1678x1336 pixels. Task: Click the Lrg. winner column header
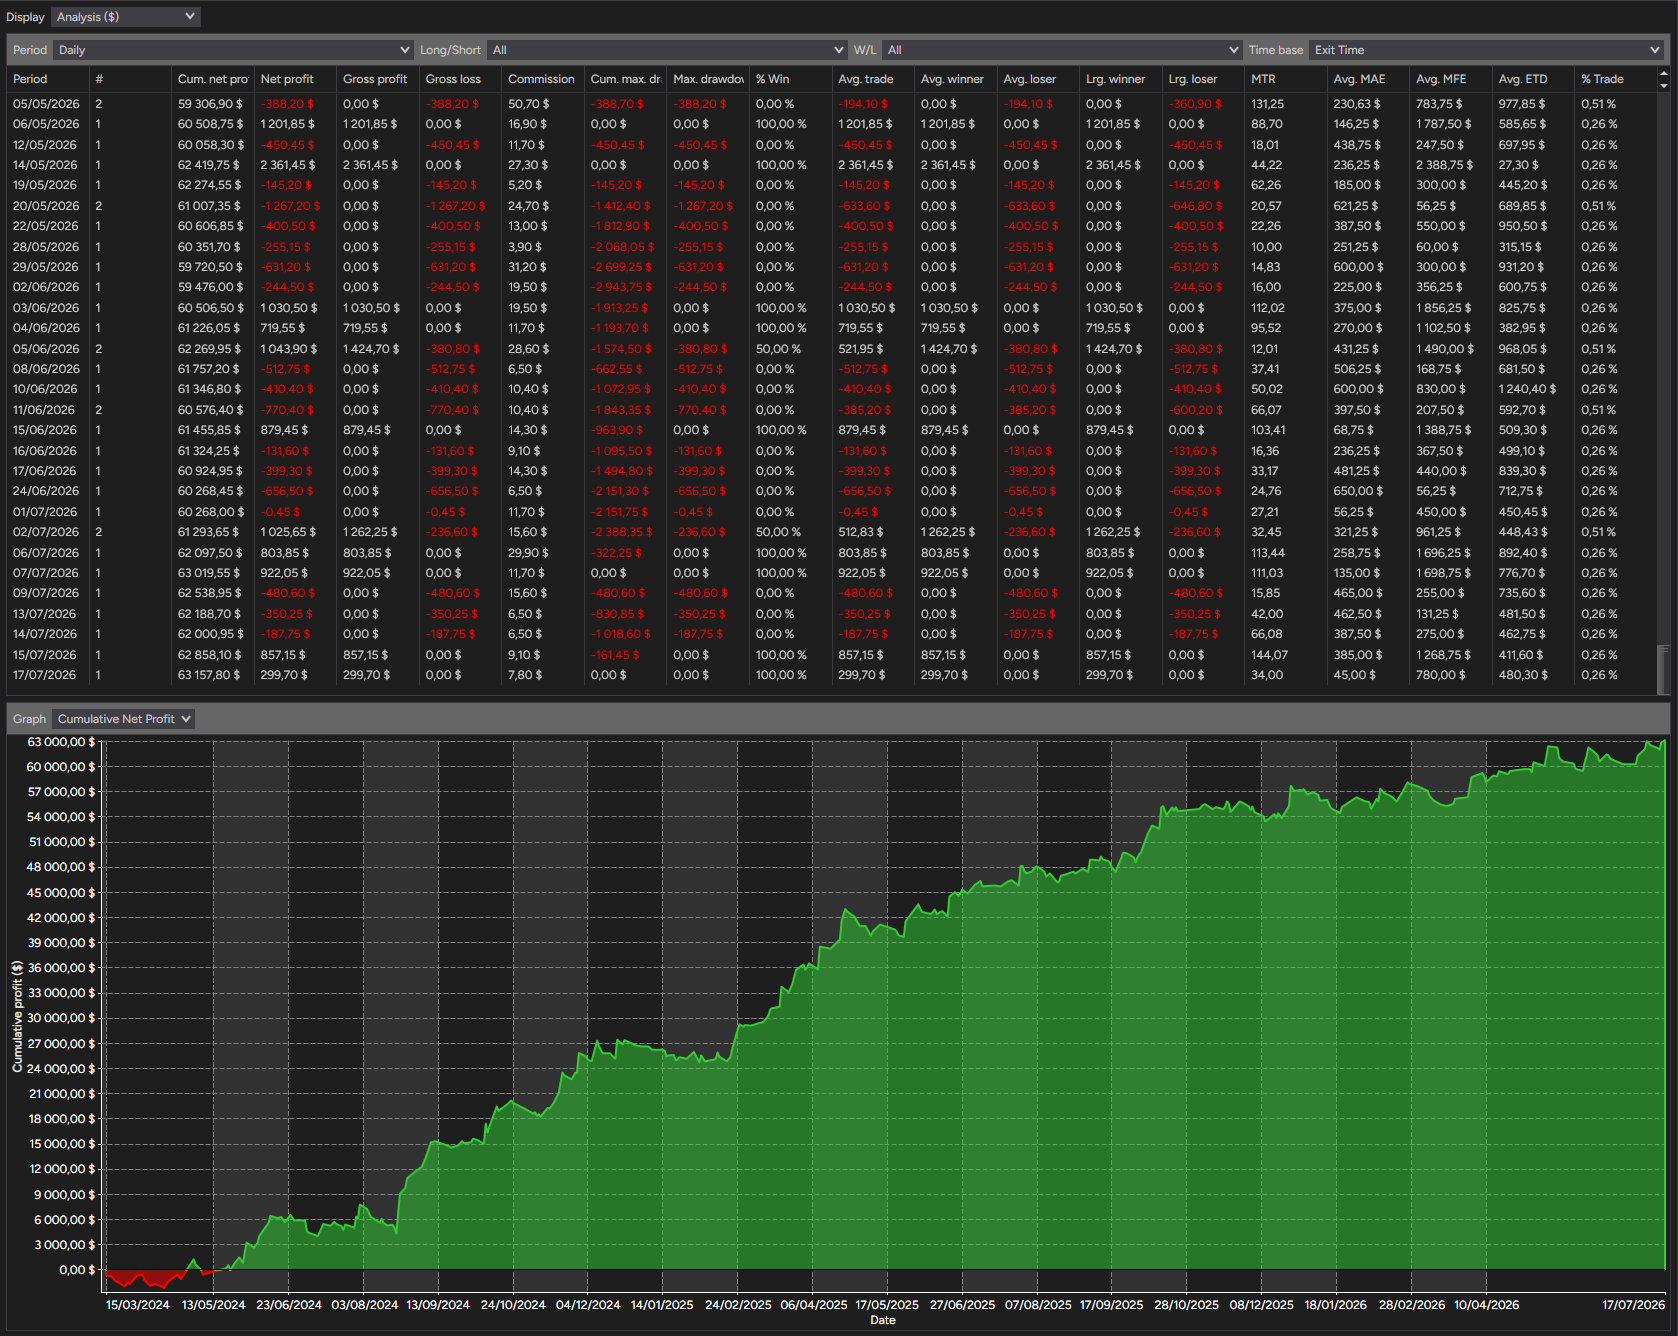pos(1120,79)
